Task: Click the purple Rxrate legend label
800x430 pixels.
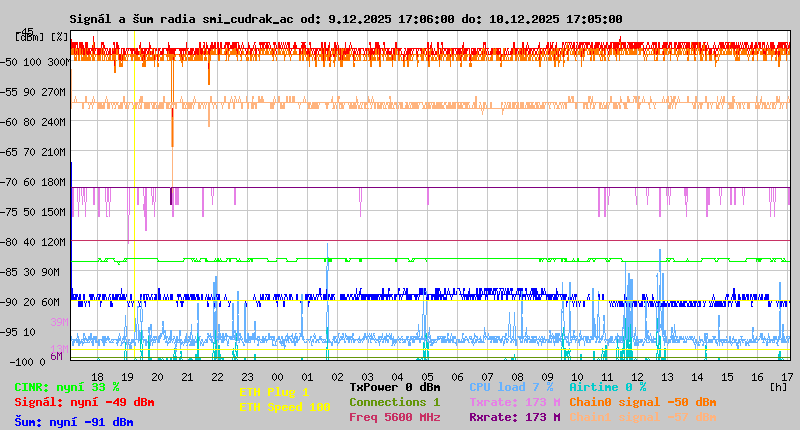Action: pyautogui.click(x=514, y=417)
